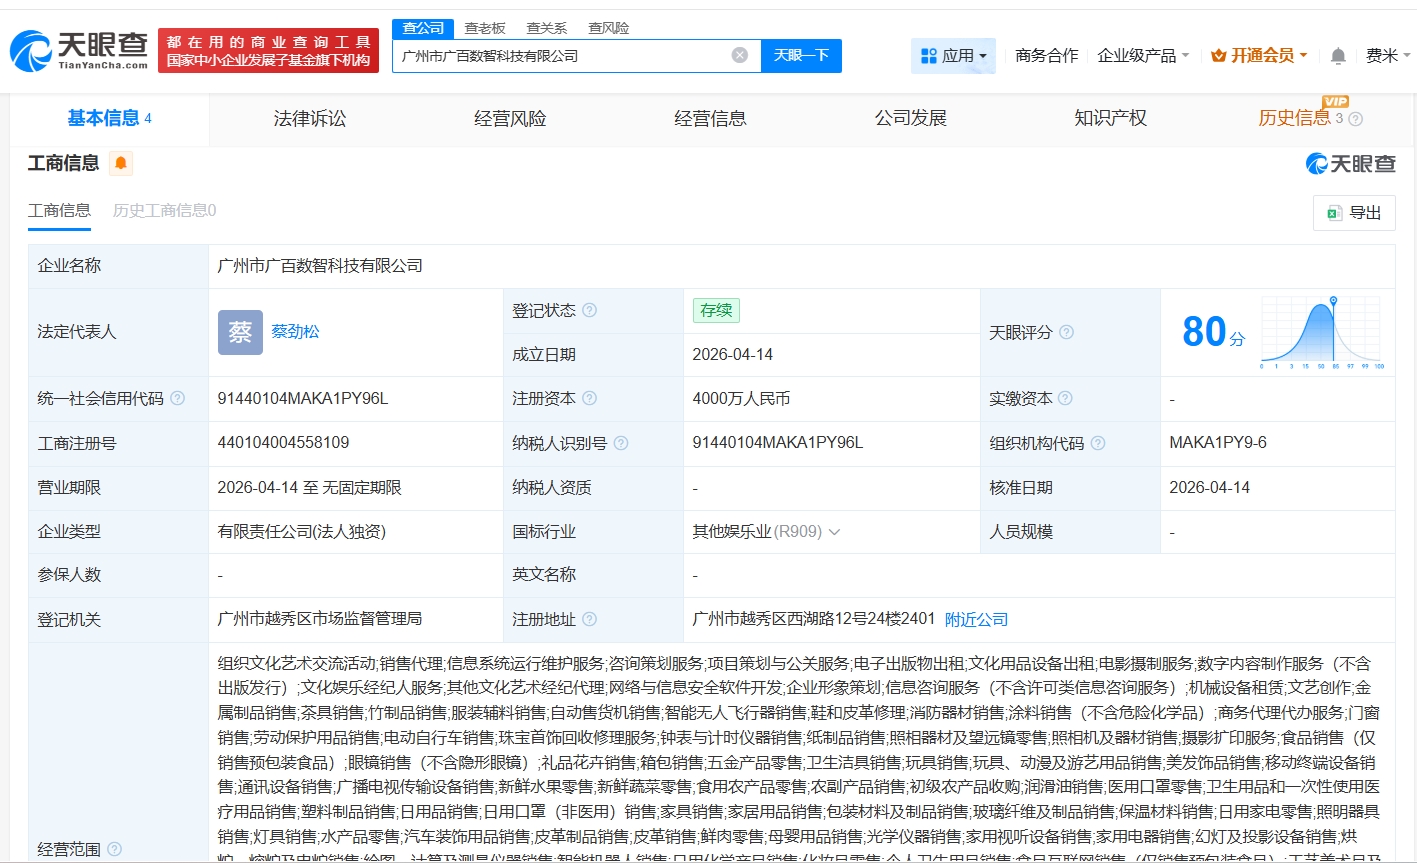Click the 蔡 avatar of legal representative
1417x863 pixels.
tap(240, 332)
